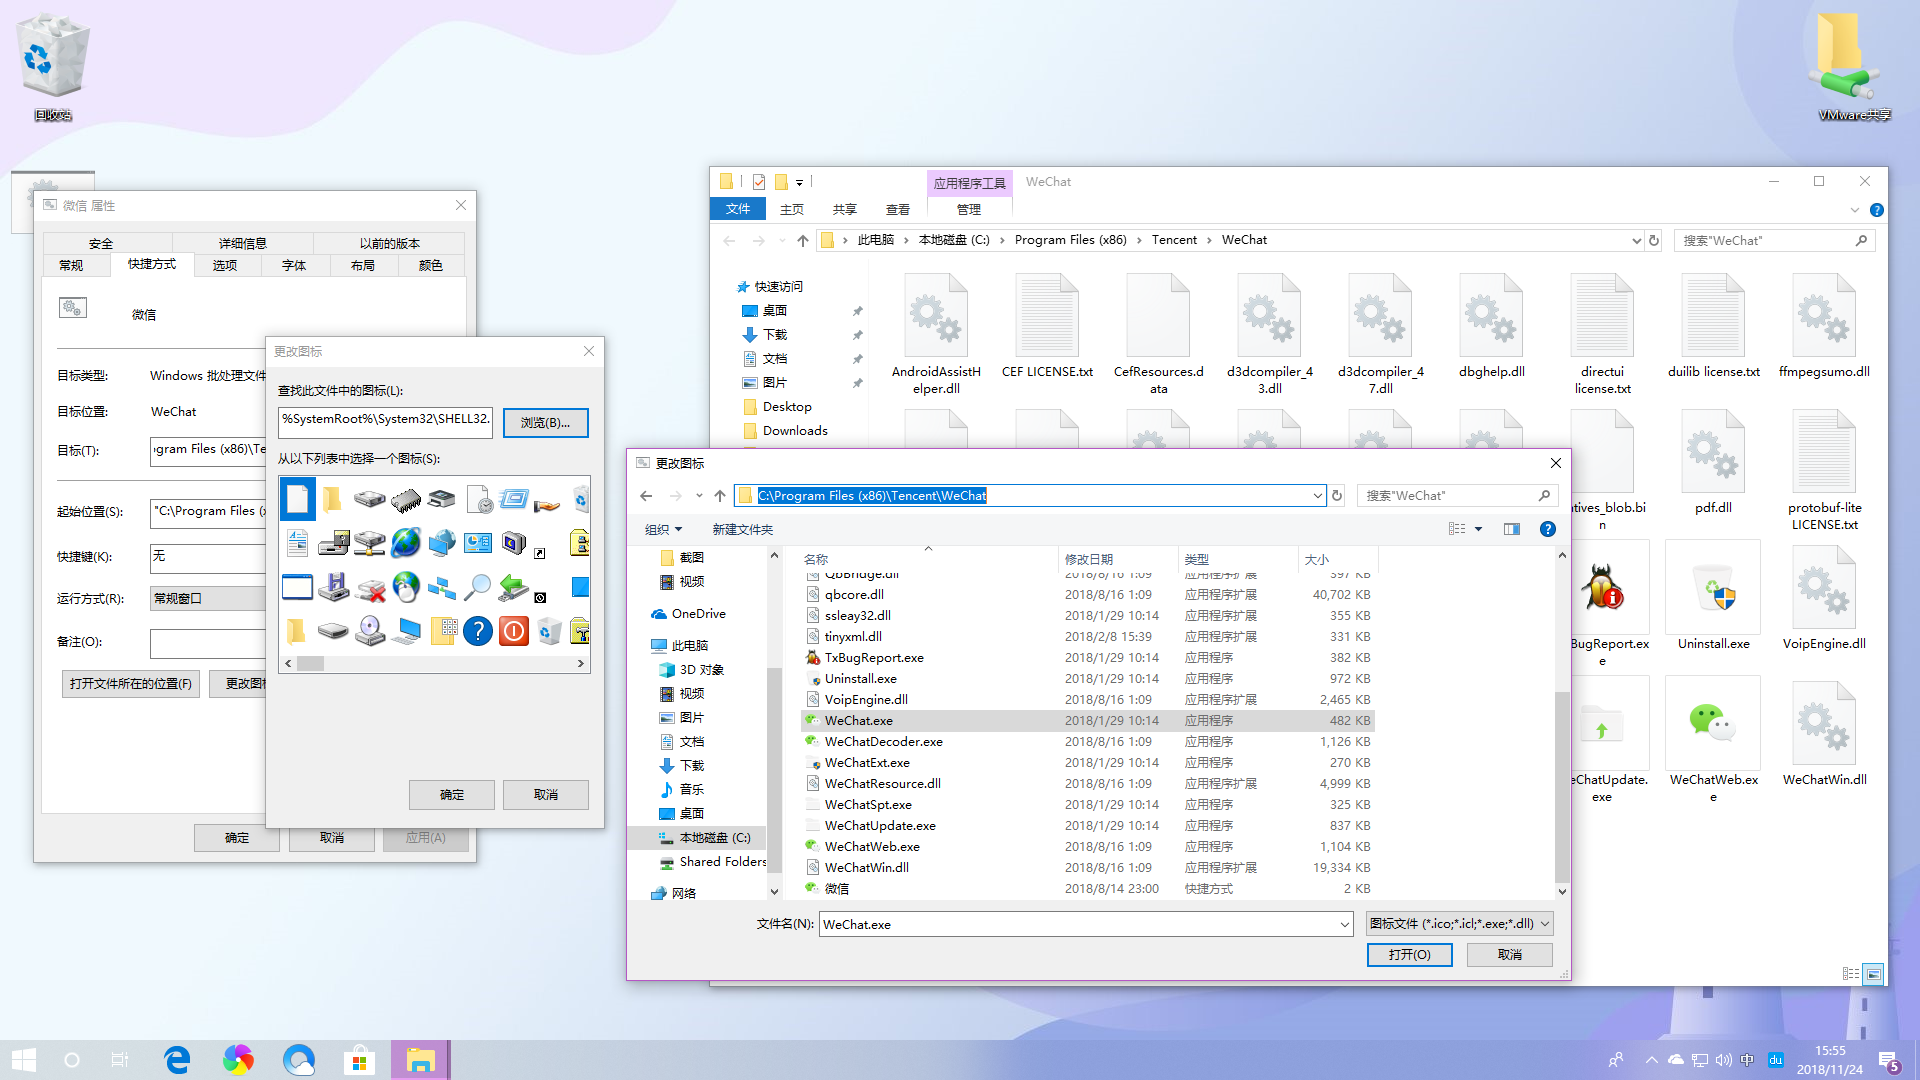The image size is (1920, 1080).
Task: Click the 打开(O) button in the Open dialog
Action: click(x=1409, y=955)
